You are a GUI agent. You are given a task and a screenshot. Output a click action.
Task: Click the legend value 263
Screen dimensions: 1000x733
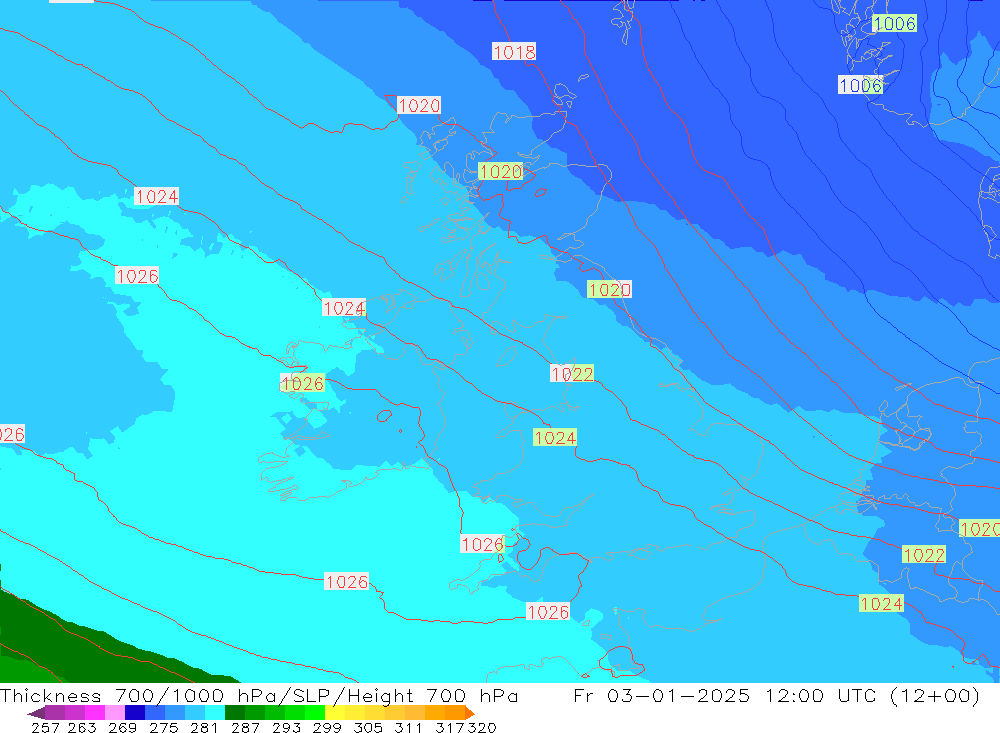click(x=82, y=727)
